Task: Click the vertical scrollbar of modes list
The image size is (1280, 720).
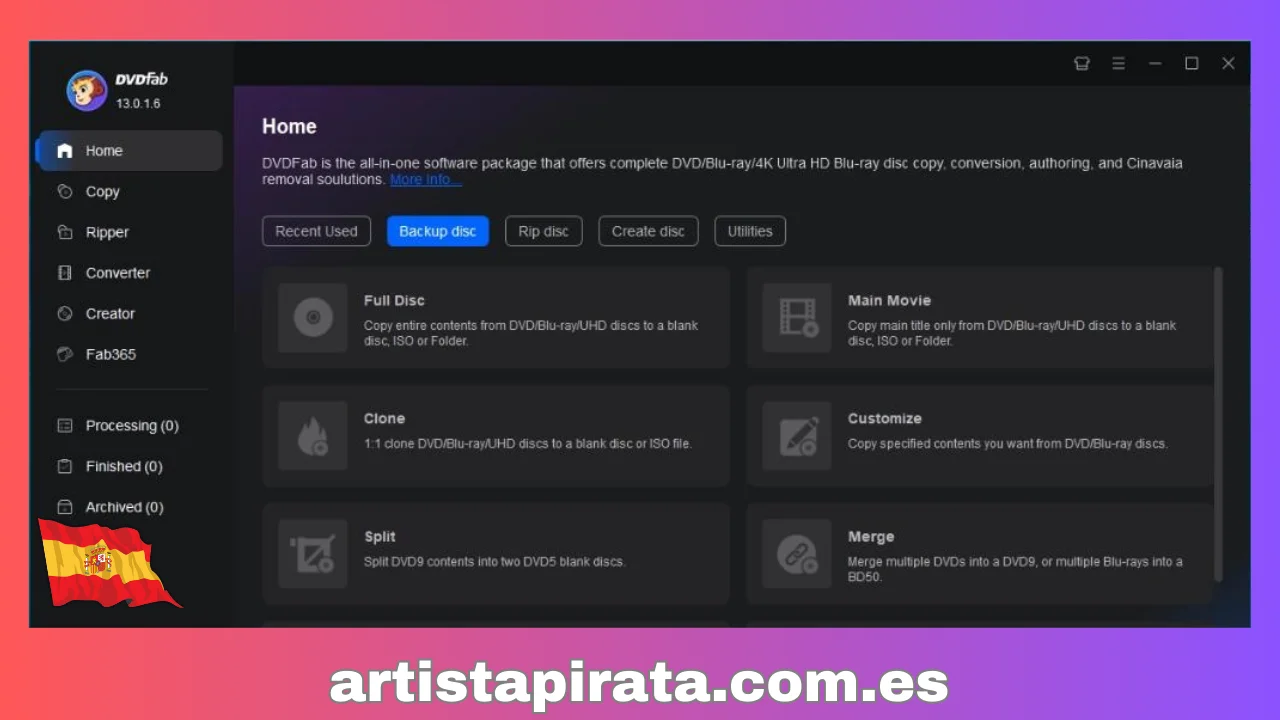Action: 1218,424
